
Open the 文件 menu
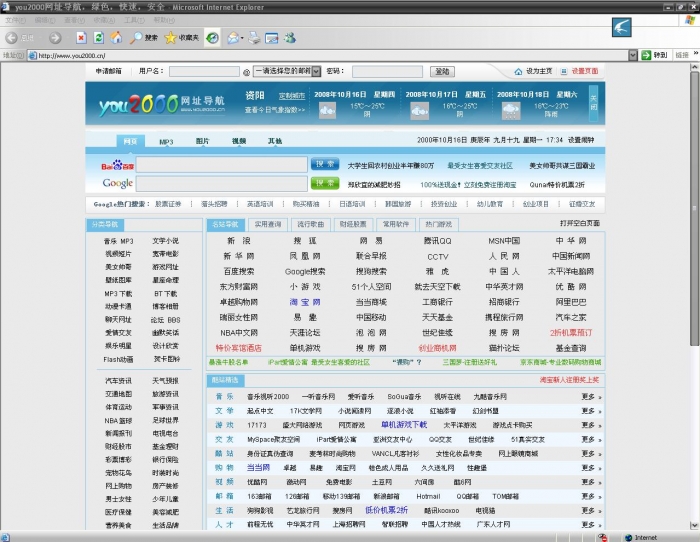click(15, 20)
